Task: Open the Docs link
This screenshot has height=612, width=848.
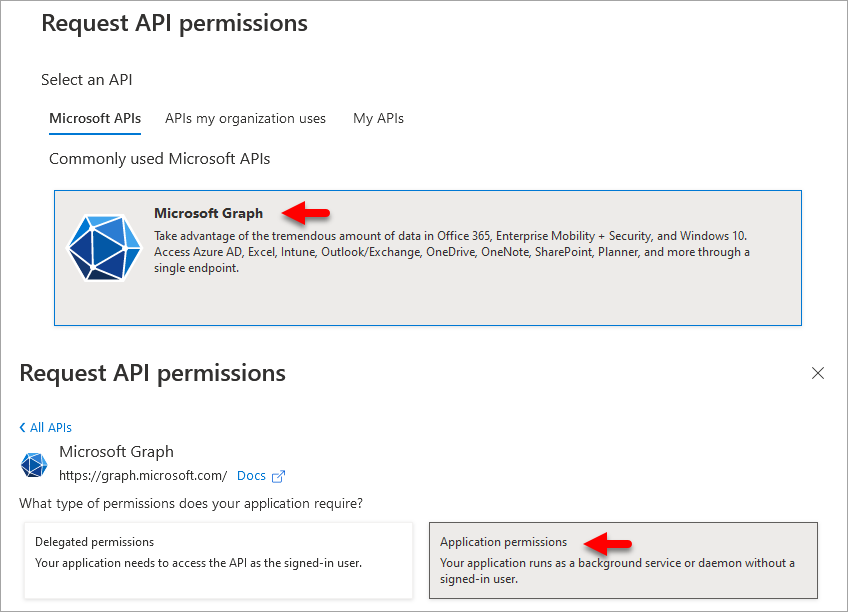Action: click(x=251, y=476)
